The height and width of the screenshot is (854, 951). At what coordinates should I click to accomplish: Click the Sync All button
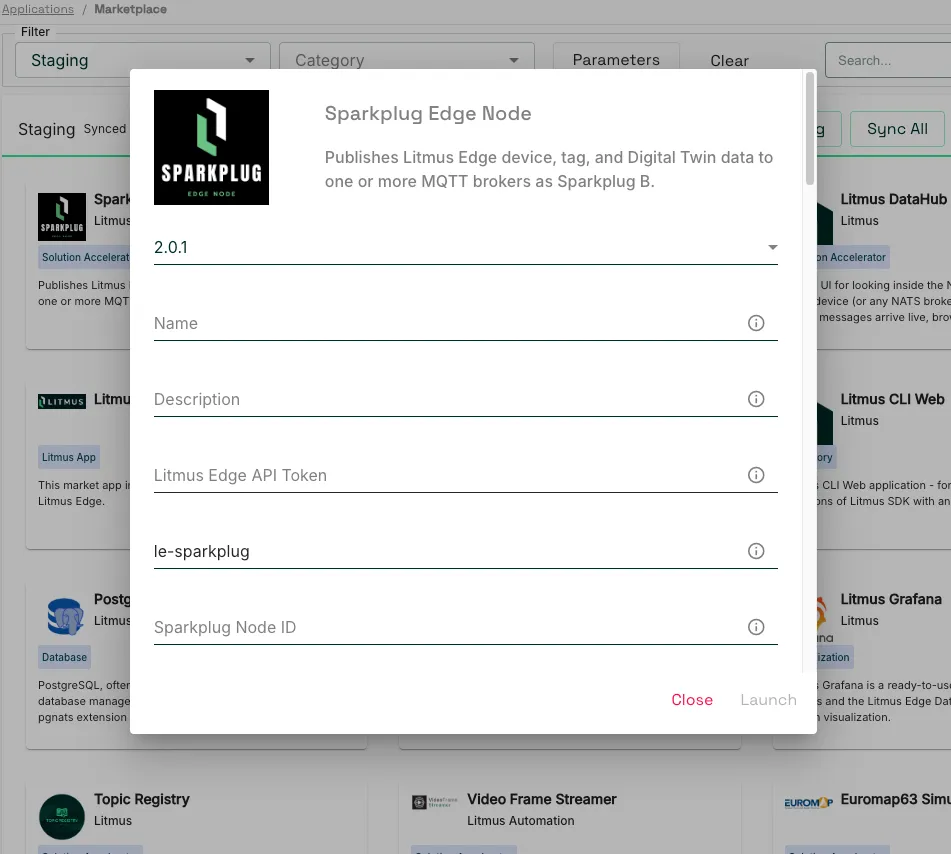[x=897, y=129]
